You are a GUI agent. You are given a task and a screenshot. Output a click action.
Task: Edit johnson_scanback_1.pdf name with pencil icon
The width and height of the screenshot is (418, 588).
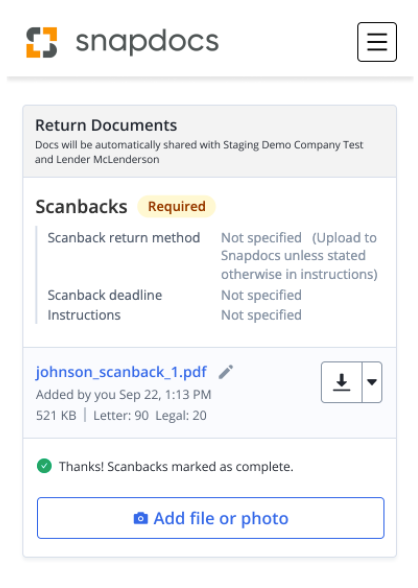tap(226, 372)
